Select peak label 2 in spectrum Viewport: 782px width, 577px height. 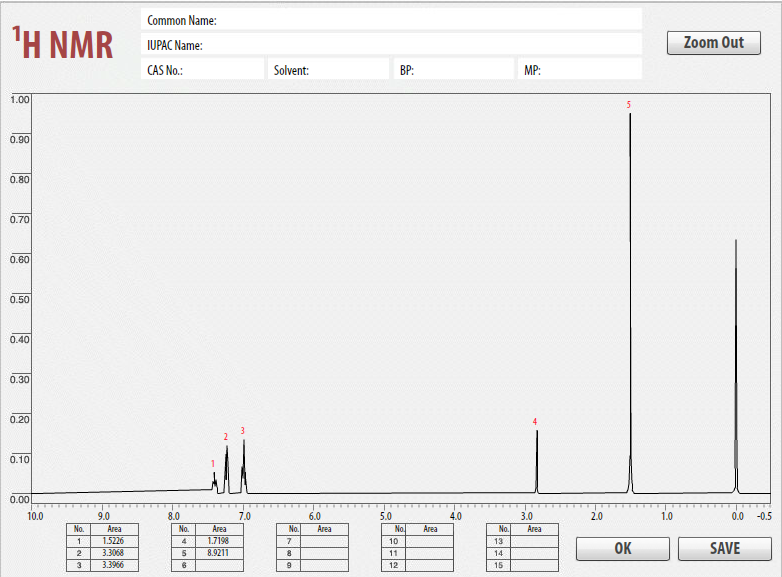(225, 437)
